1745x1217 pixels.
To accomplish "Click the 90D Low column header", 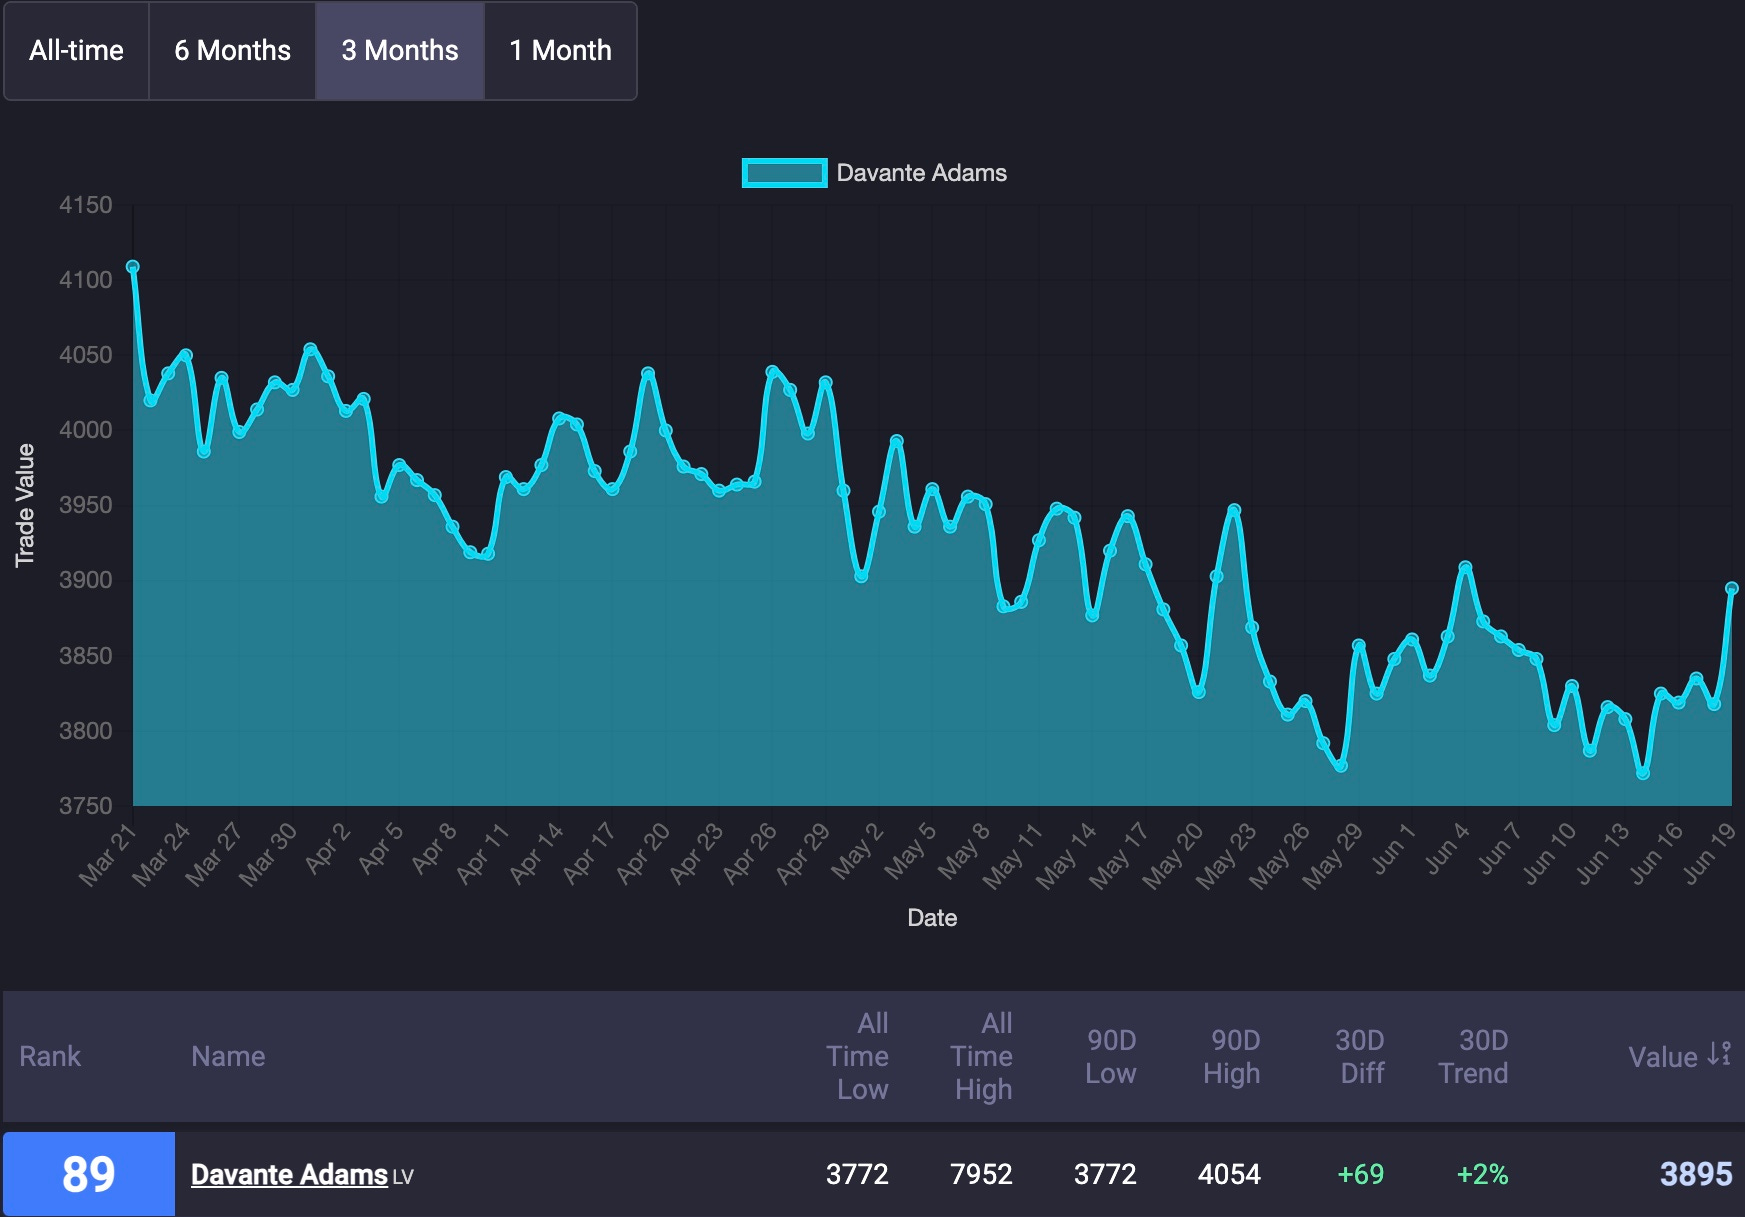I will click(x=1111, y=1056).
